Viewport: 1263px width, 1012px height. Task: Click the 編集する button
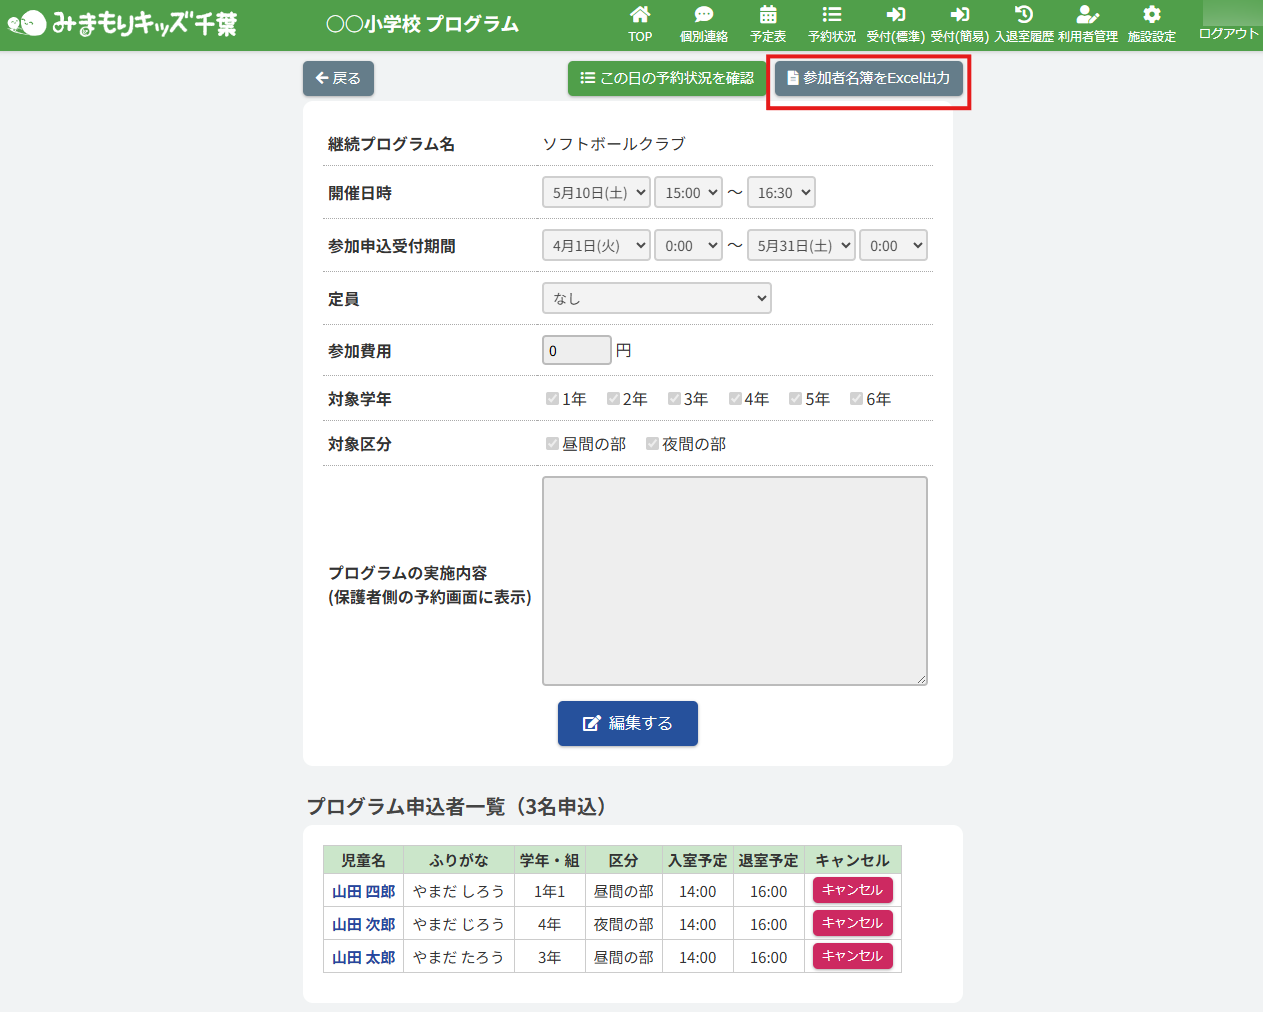(x=627, y=723)
